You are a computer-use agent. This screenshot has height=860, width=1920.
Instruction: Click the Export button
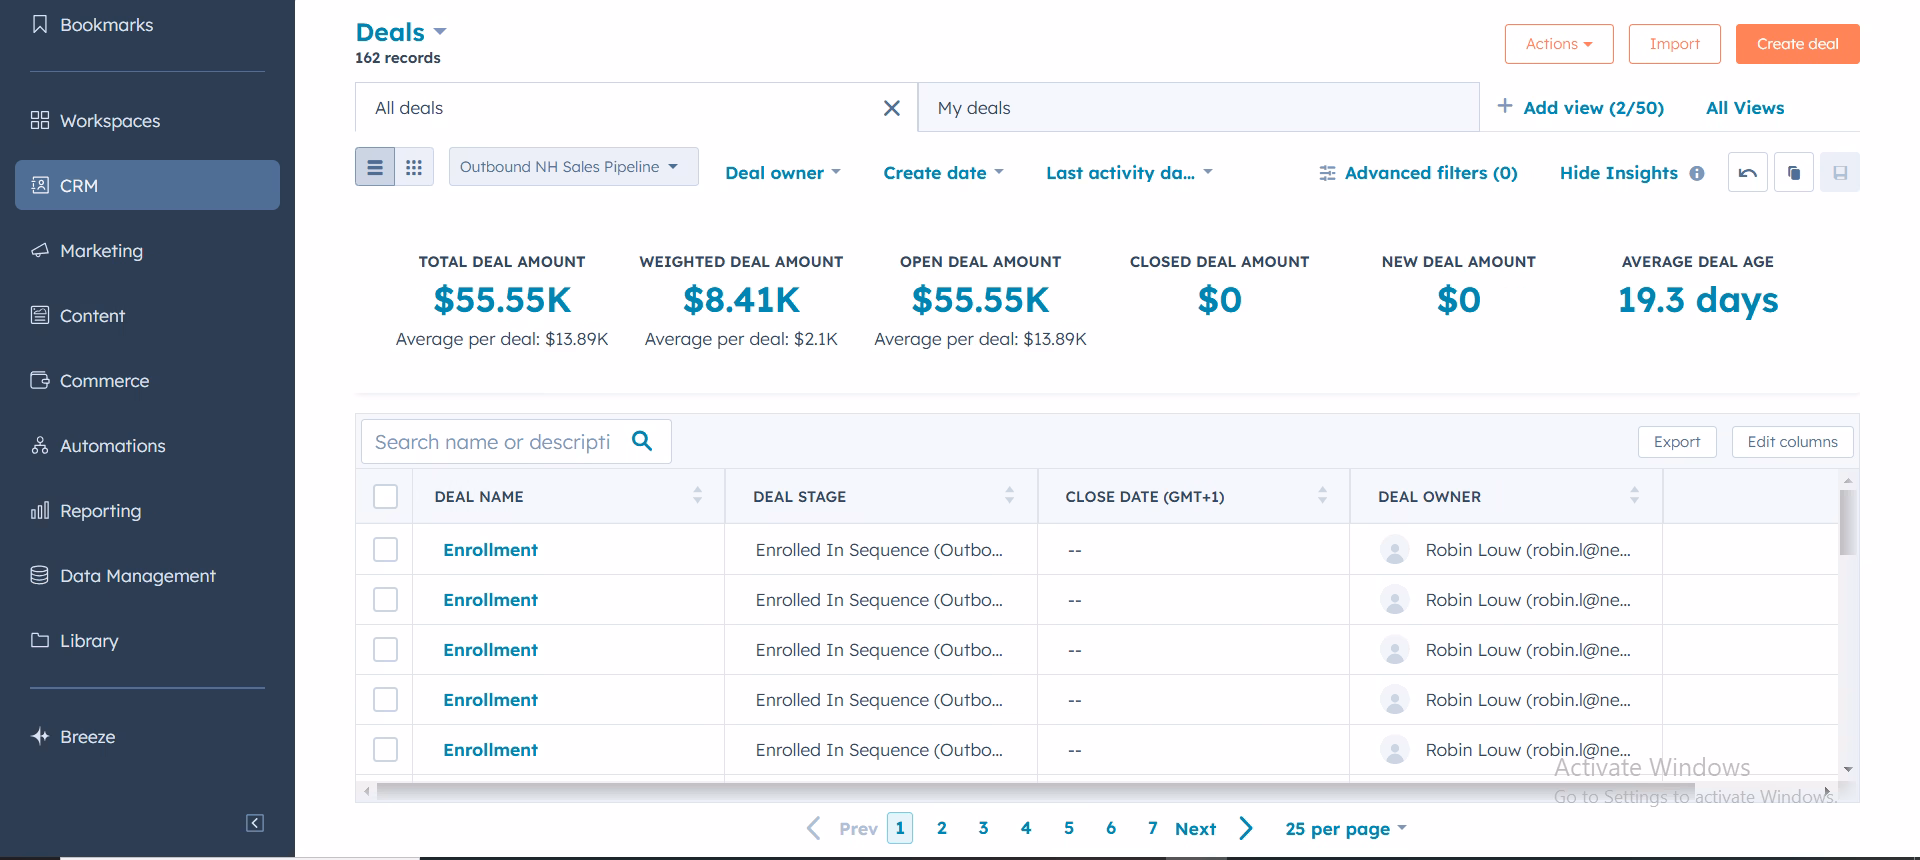(1677, 442)
